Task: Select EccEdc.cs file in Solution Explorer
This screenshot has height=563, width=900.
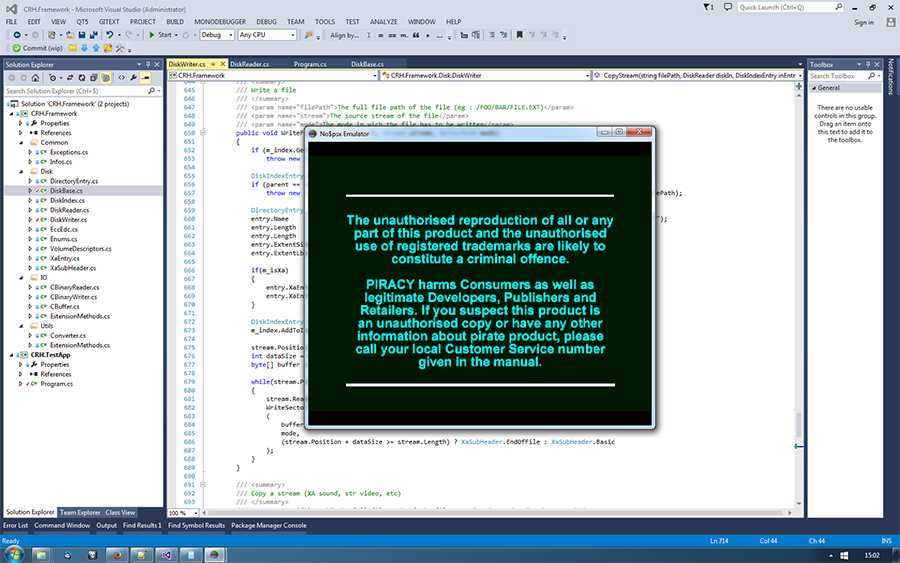Action: click(x=64, y=230)
